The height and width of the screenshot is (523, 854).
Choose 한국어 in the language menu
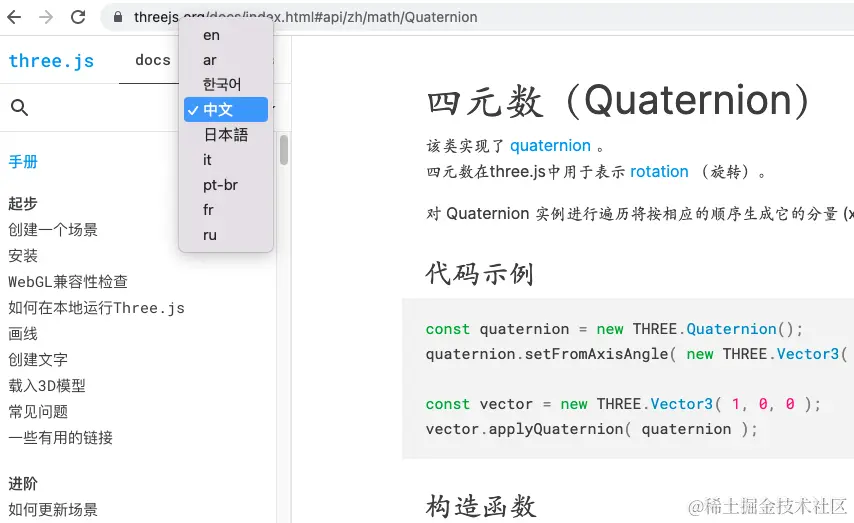pos(226,84)
